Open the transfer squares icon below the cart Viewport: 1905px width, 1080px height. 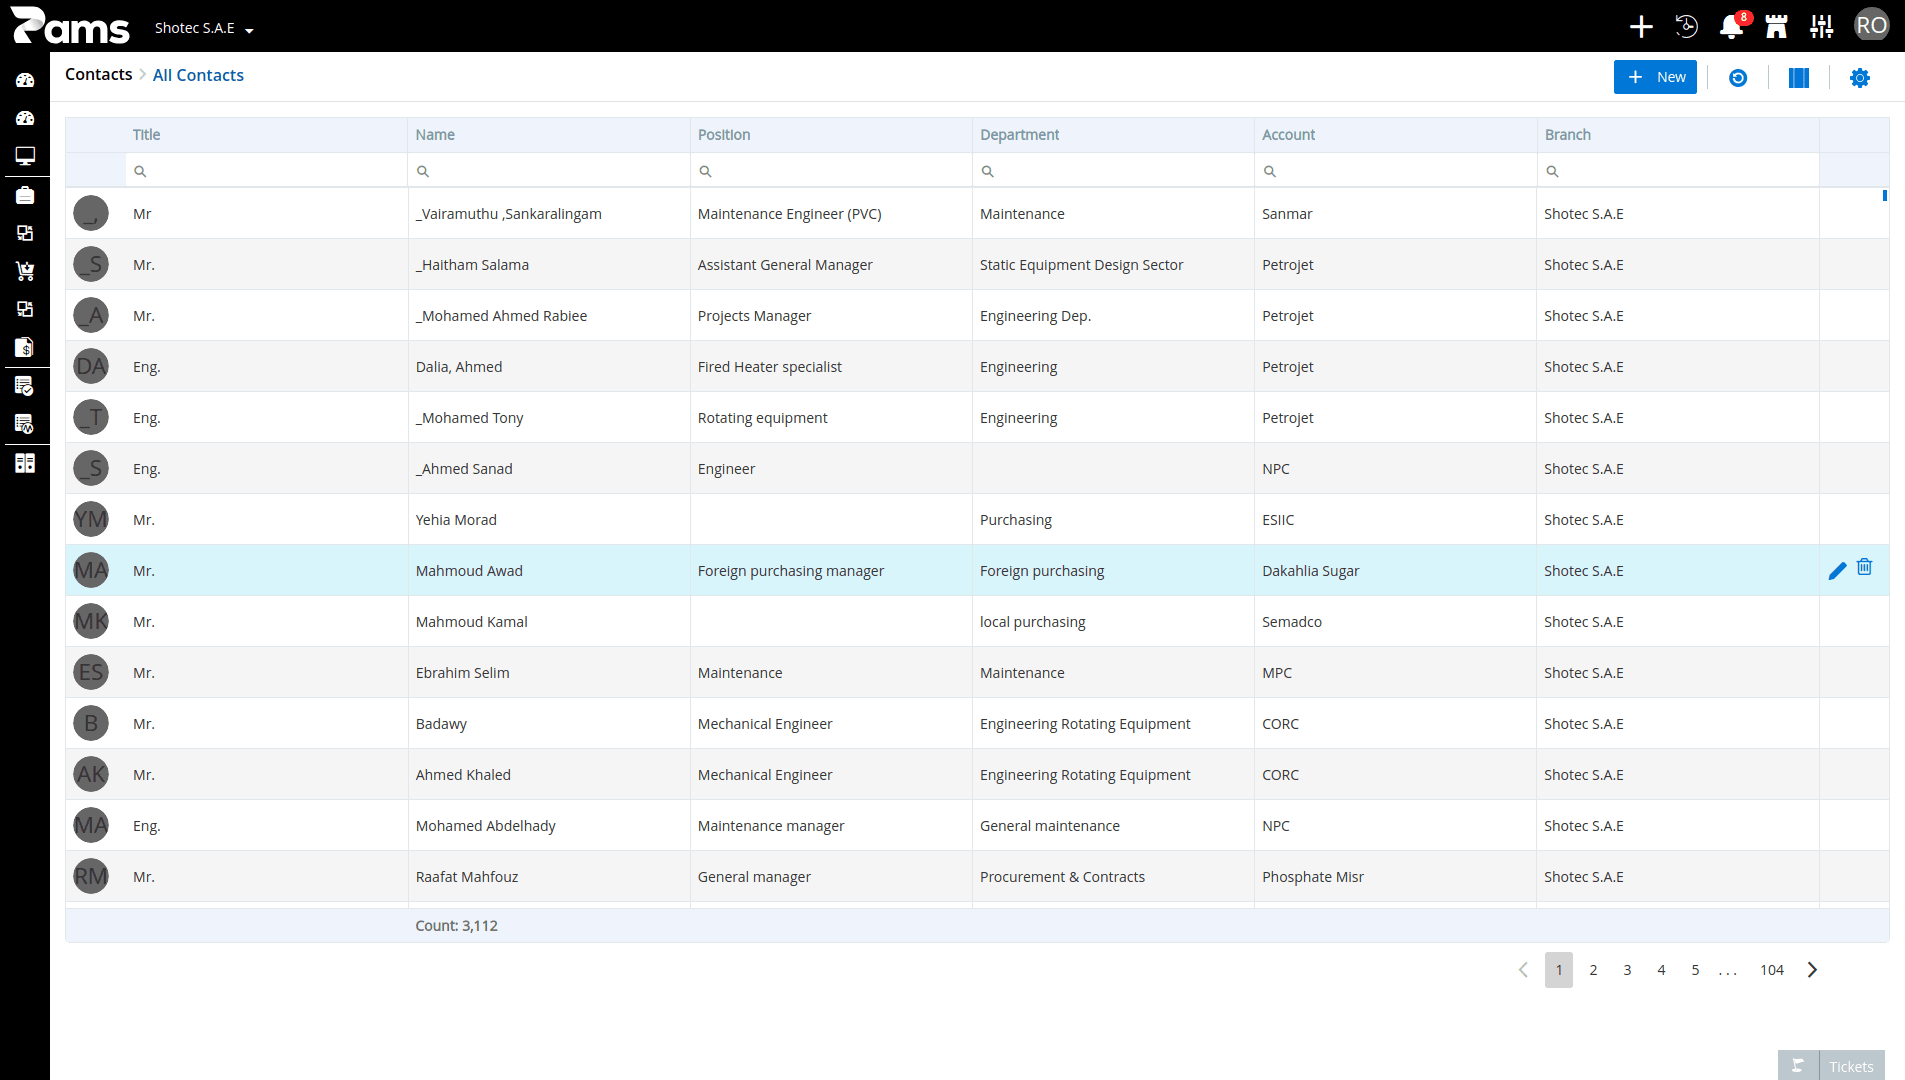click(x=25, y=309)
